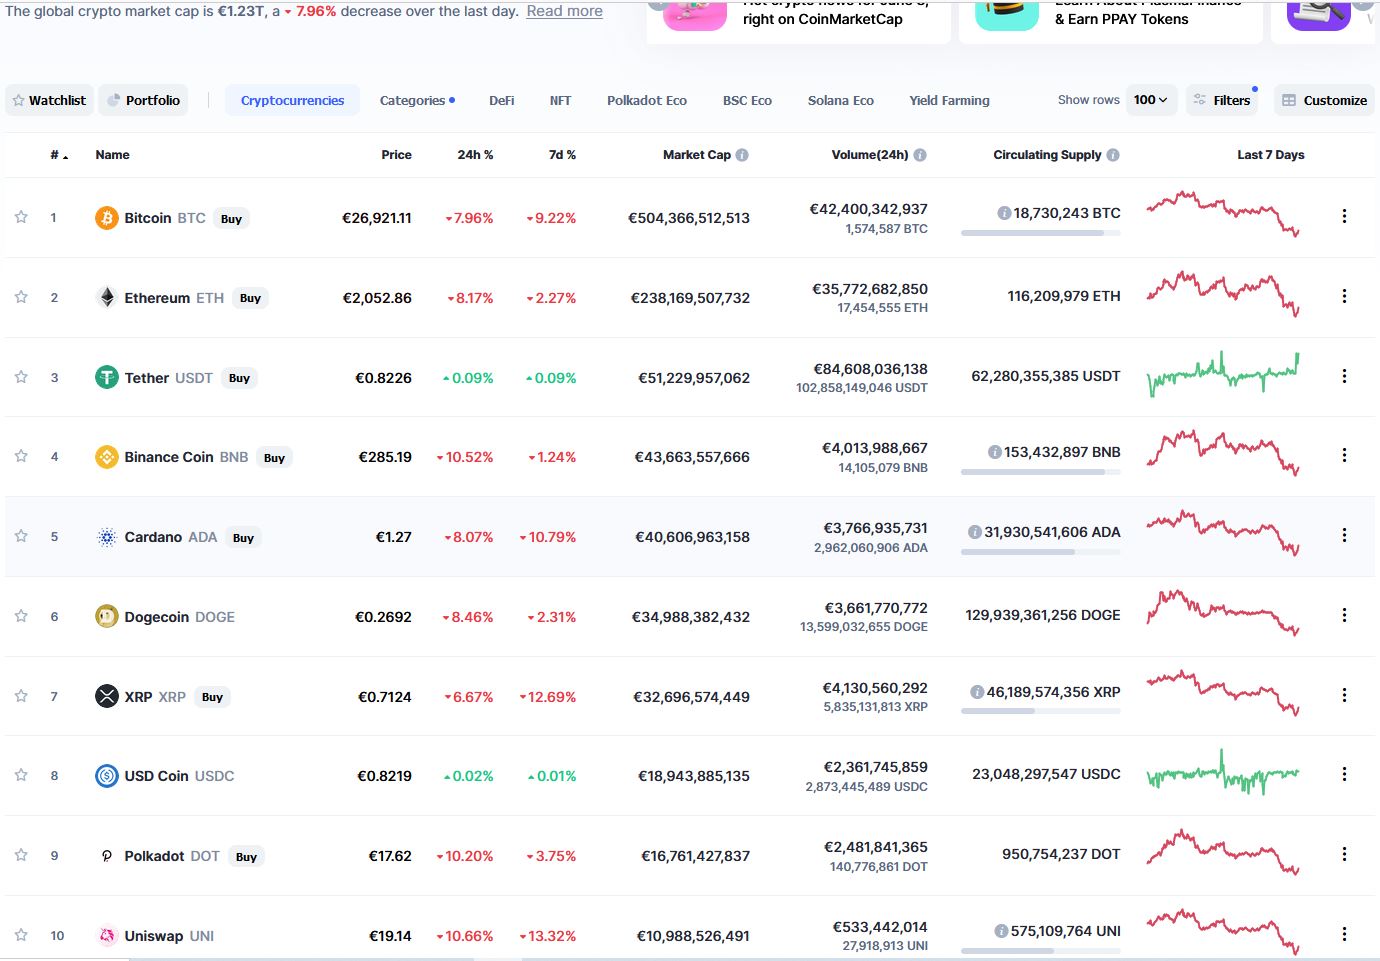The width and height of the screenshot is (1380, 961).
Task: Open the Solana Eco tab
Action: pyautogui.click(x=841, y=100)
